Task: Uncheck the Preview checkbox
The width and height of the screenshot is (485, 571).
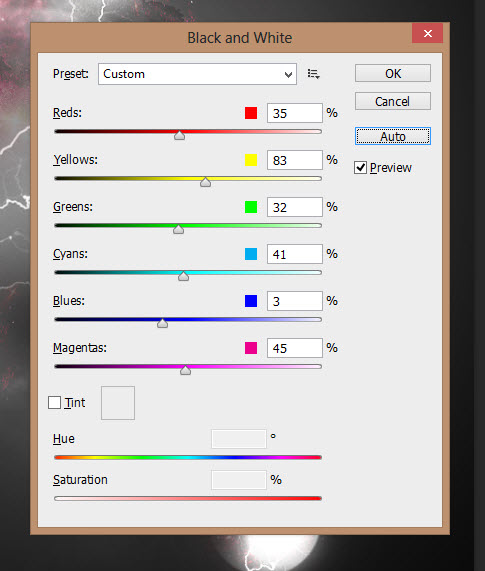Action: 360,168
